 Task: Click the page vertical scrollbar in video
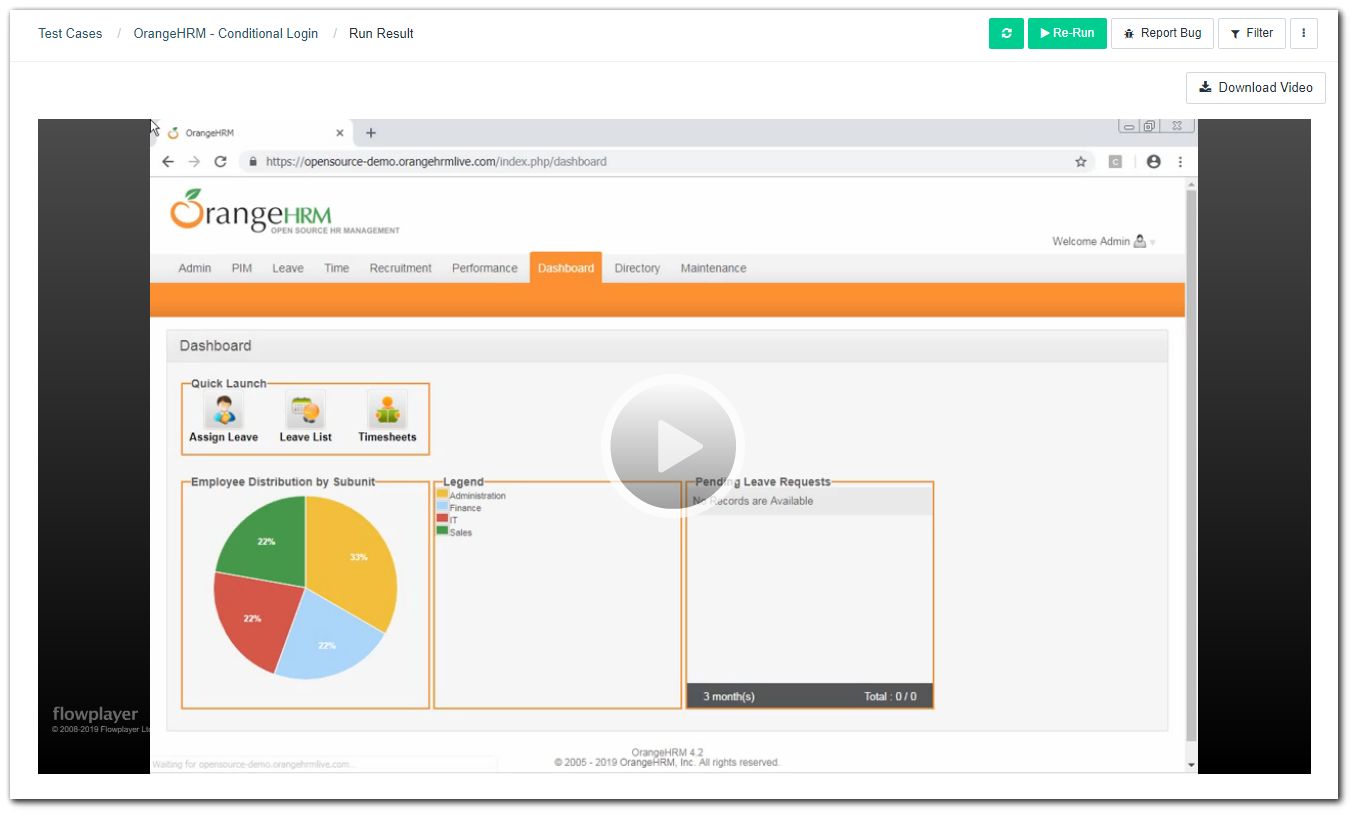point(1191,465)
